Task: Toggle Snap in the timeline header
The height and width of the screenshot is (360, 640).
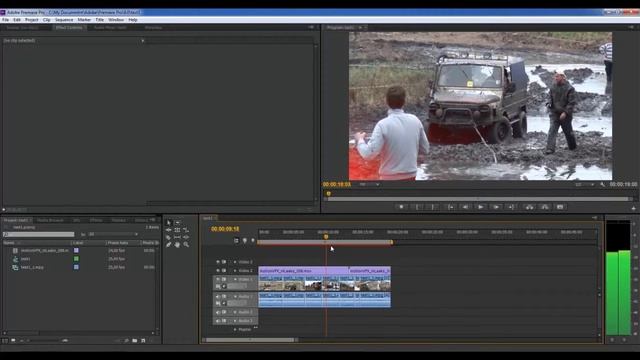Action: click(x=236, y=241)
